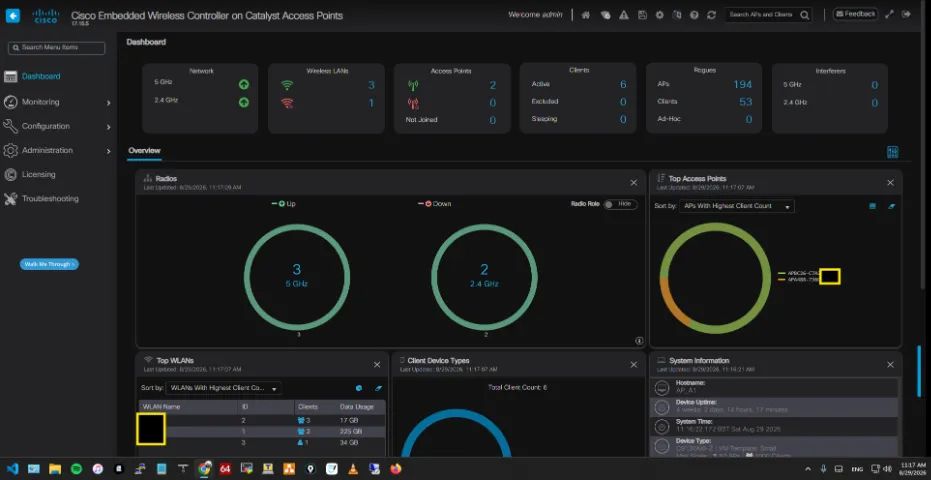Open the dashboard customize icon beside Overview
Screen dimensions: 931x480
coord(892,152)
